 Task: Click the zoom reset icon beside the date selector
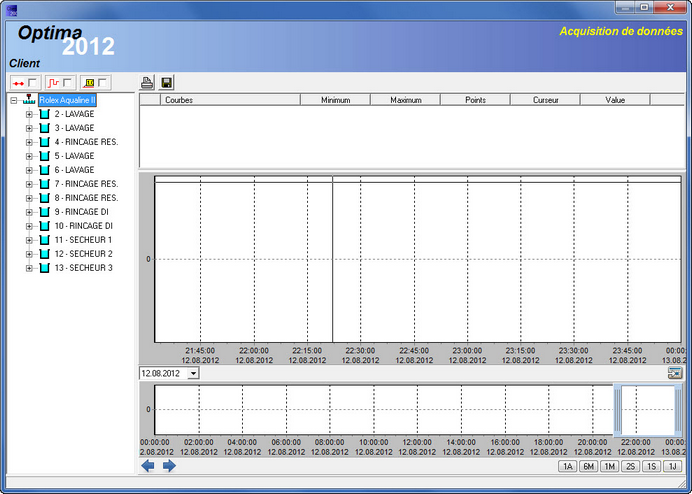tap(675, 373)
